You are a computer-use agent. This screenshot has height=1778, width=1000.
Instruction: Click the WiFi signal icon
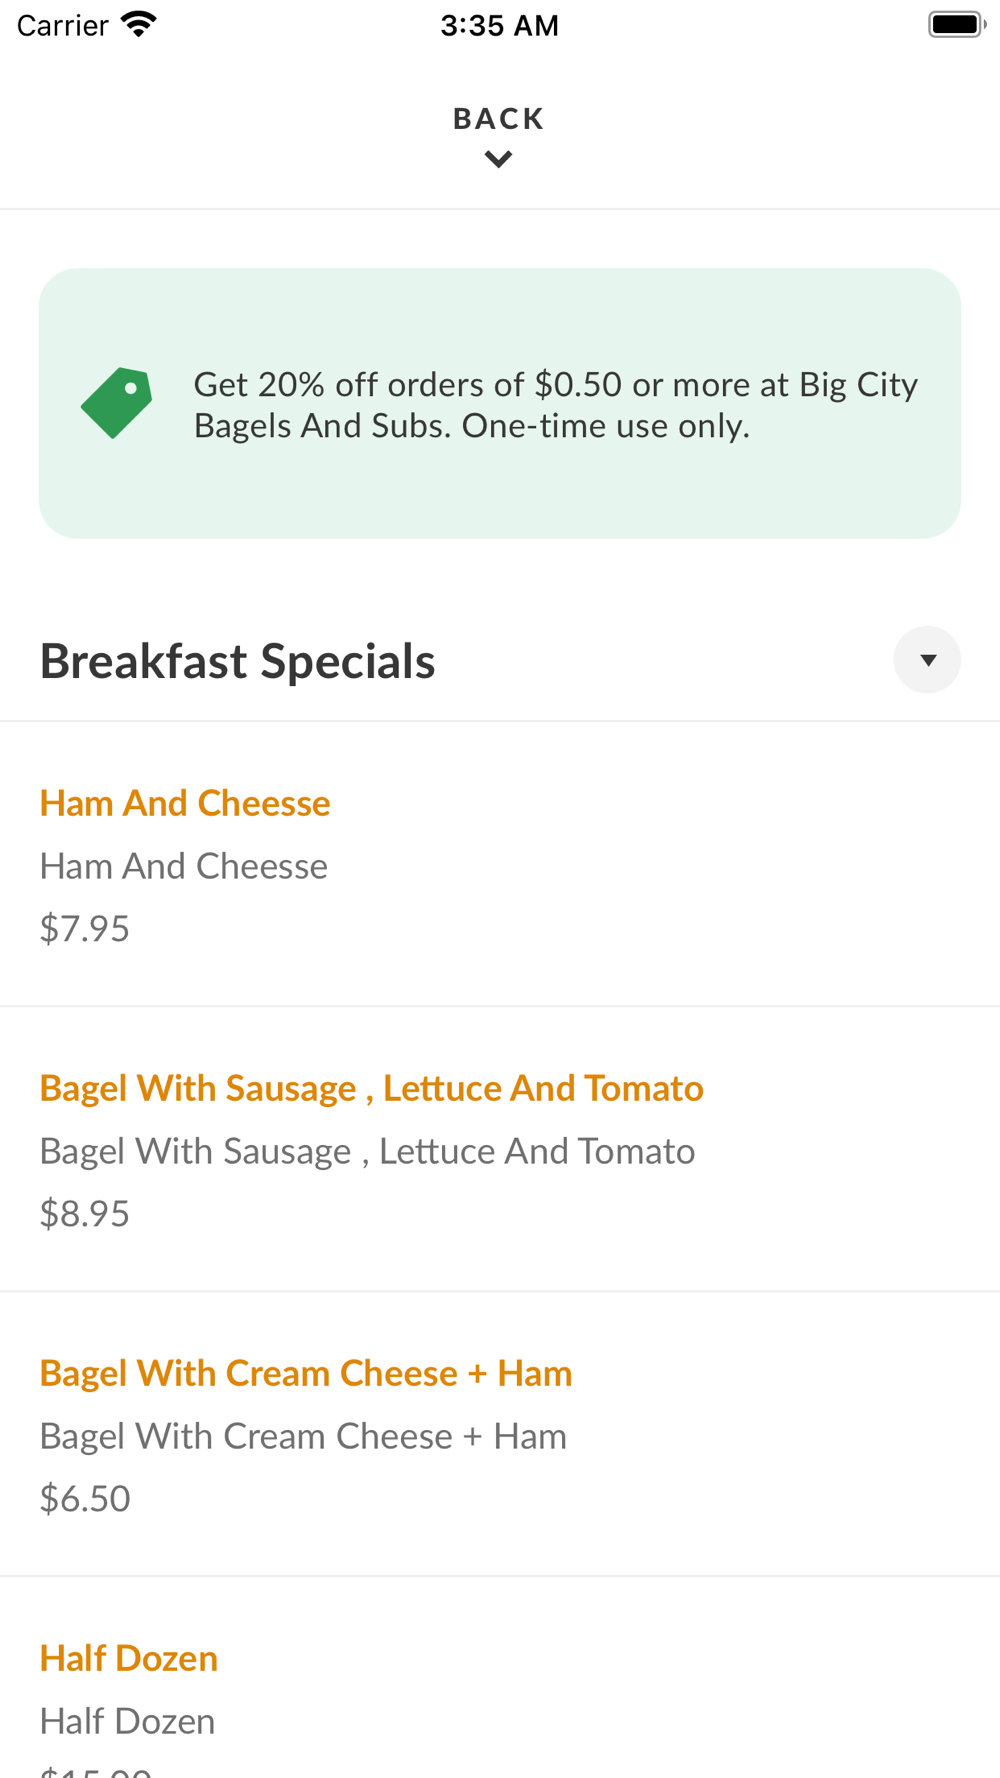139,25
